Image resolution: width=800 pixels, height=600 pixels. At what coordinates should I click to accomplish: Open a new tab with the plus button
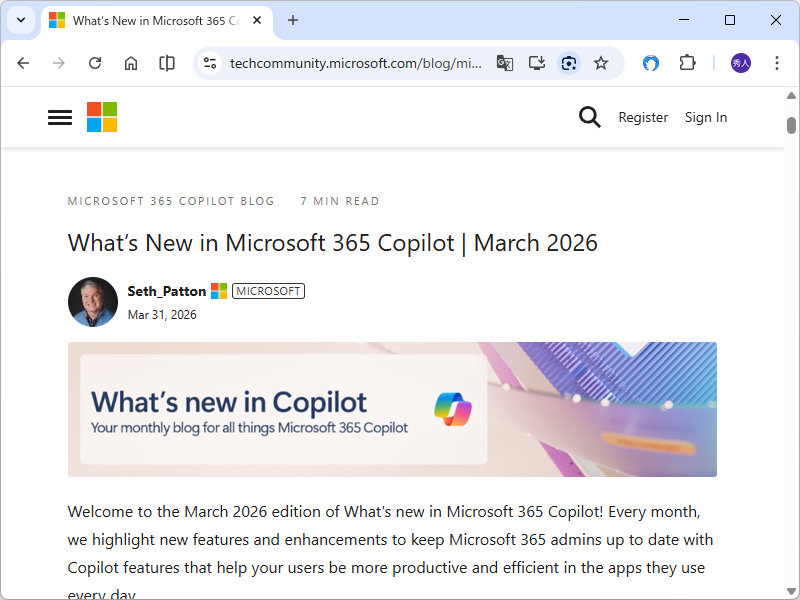coord(293,20)
